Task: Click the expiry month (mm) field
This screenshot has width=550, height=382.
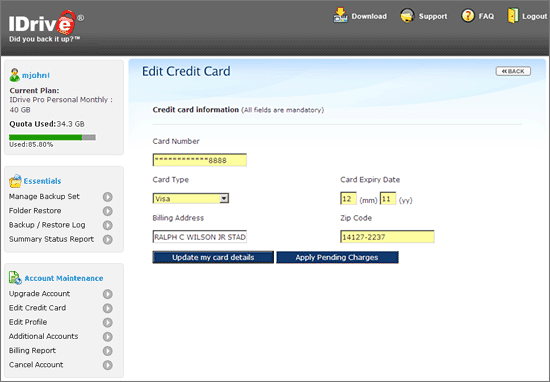Action: tap(348, 199)
